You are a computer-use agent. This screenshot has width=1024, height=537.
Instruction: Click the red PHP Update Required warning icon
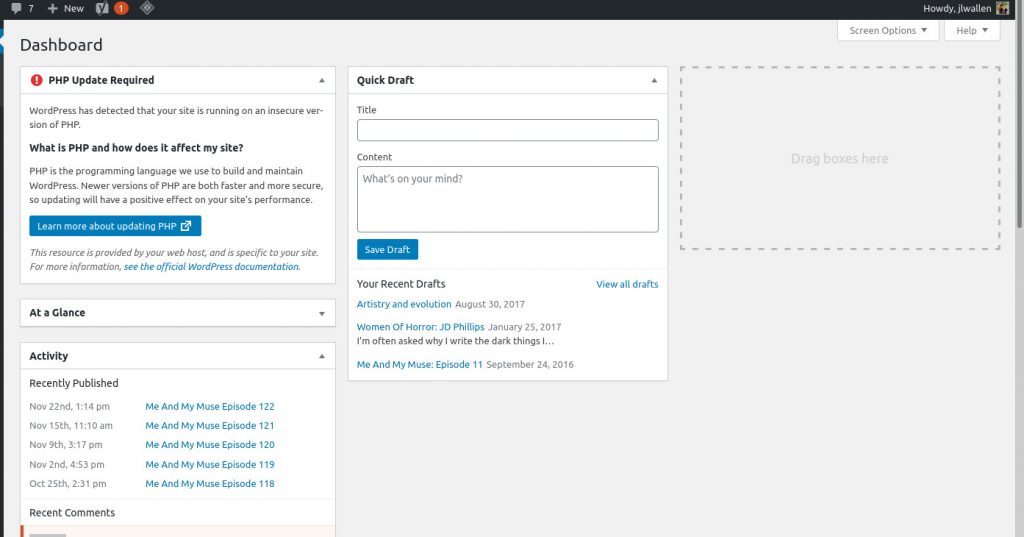point(37,80)
